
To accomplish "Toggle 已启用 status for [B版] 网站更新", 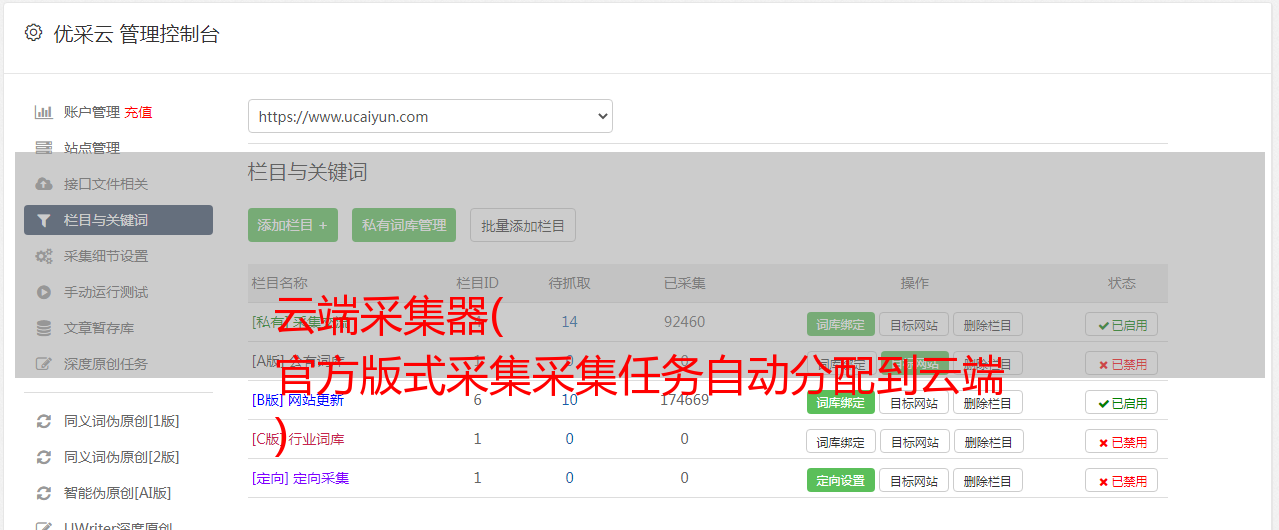I will point(1122,402).
